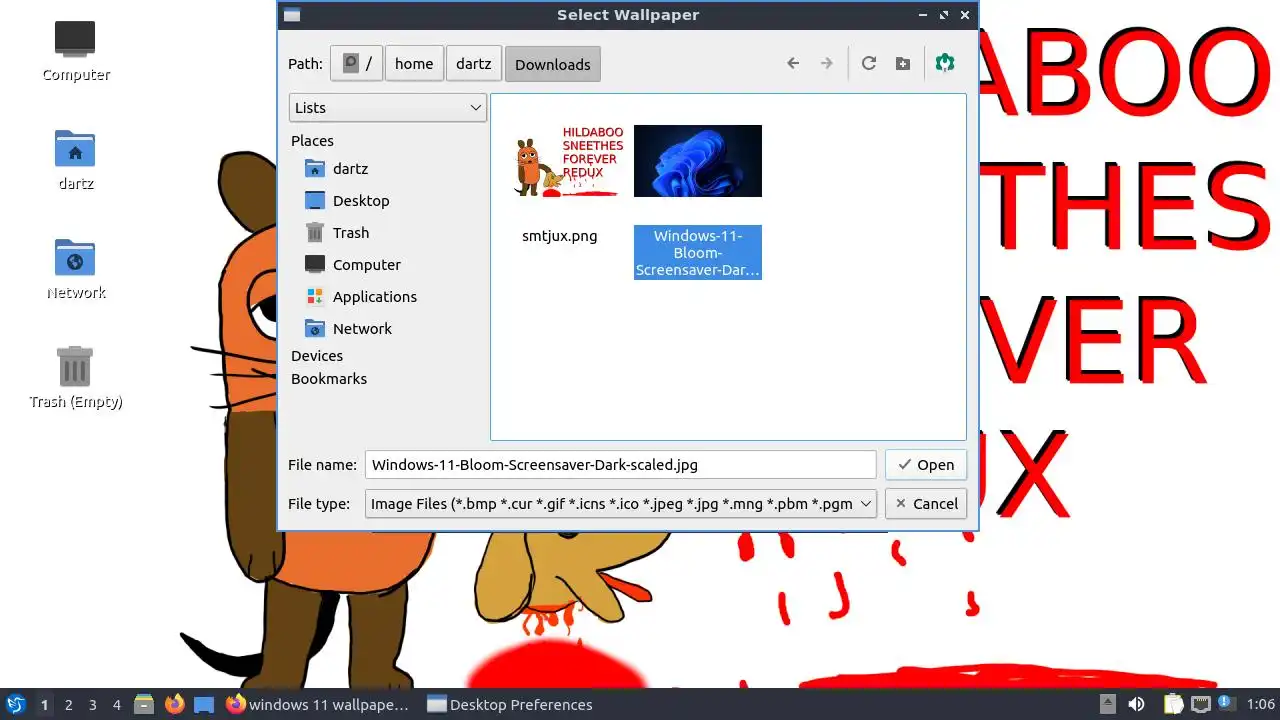Click the Downloads path segment
The image size is (1280, 720).
pos(553,64)
